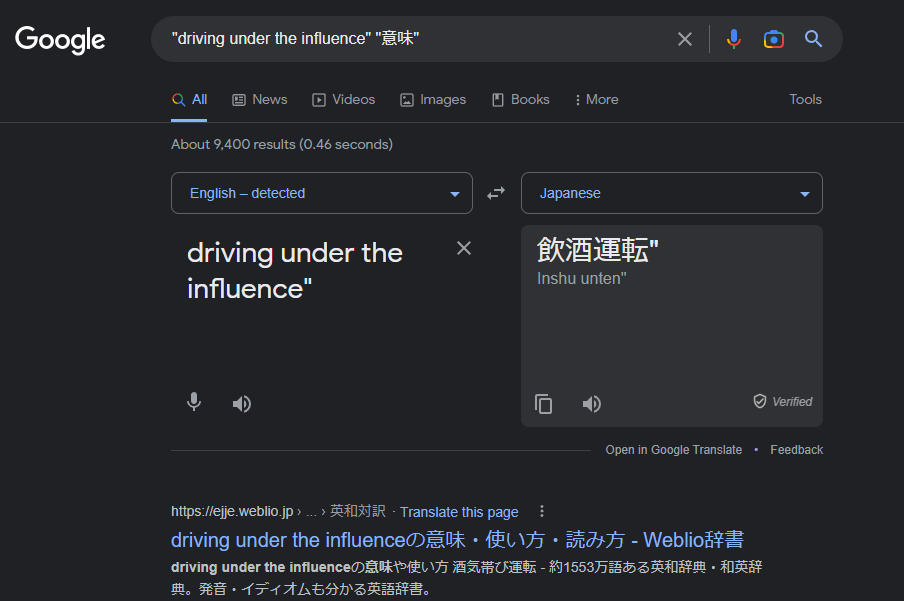This screenshot has height=601, width=904.
Task: Listen to the source text speaker icon
Action: pos(242,404)
